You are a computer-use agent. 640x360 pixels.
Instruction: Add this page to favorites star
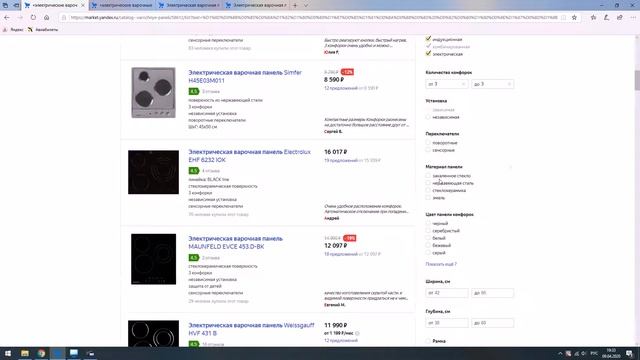tap(574, 18)
